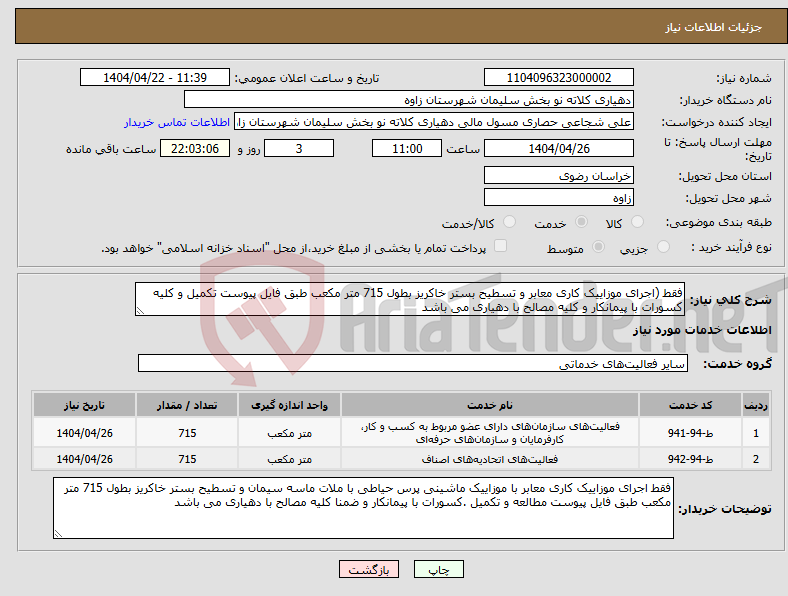Click quantity 715 in row 2

point(187,459)
